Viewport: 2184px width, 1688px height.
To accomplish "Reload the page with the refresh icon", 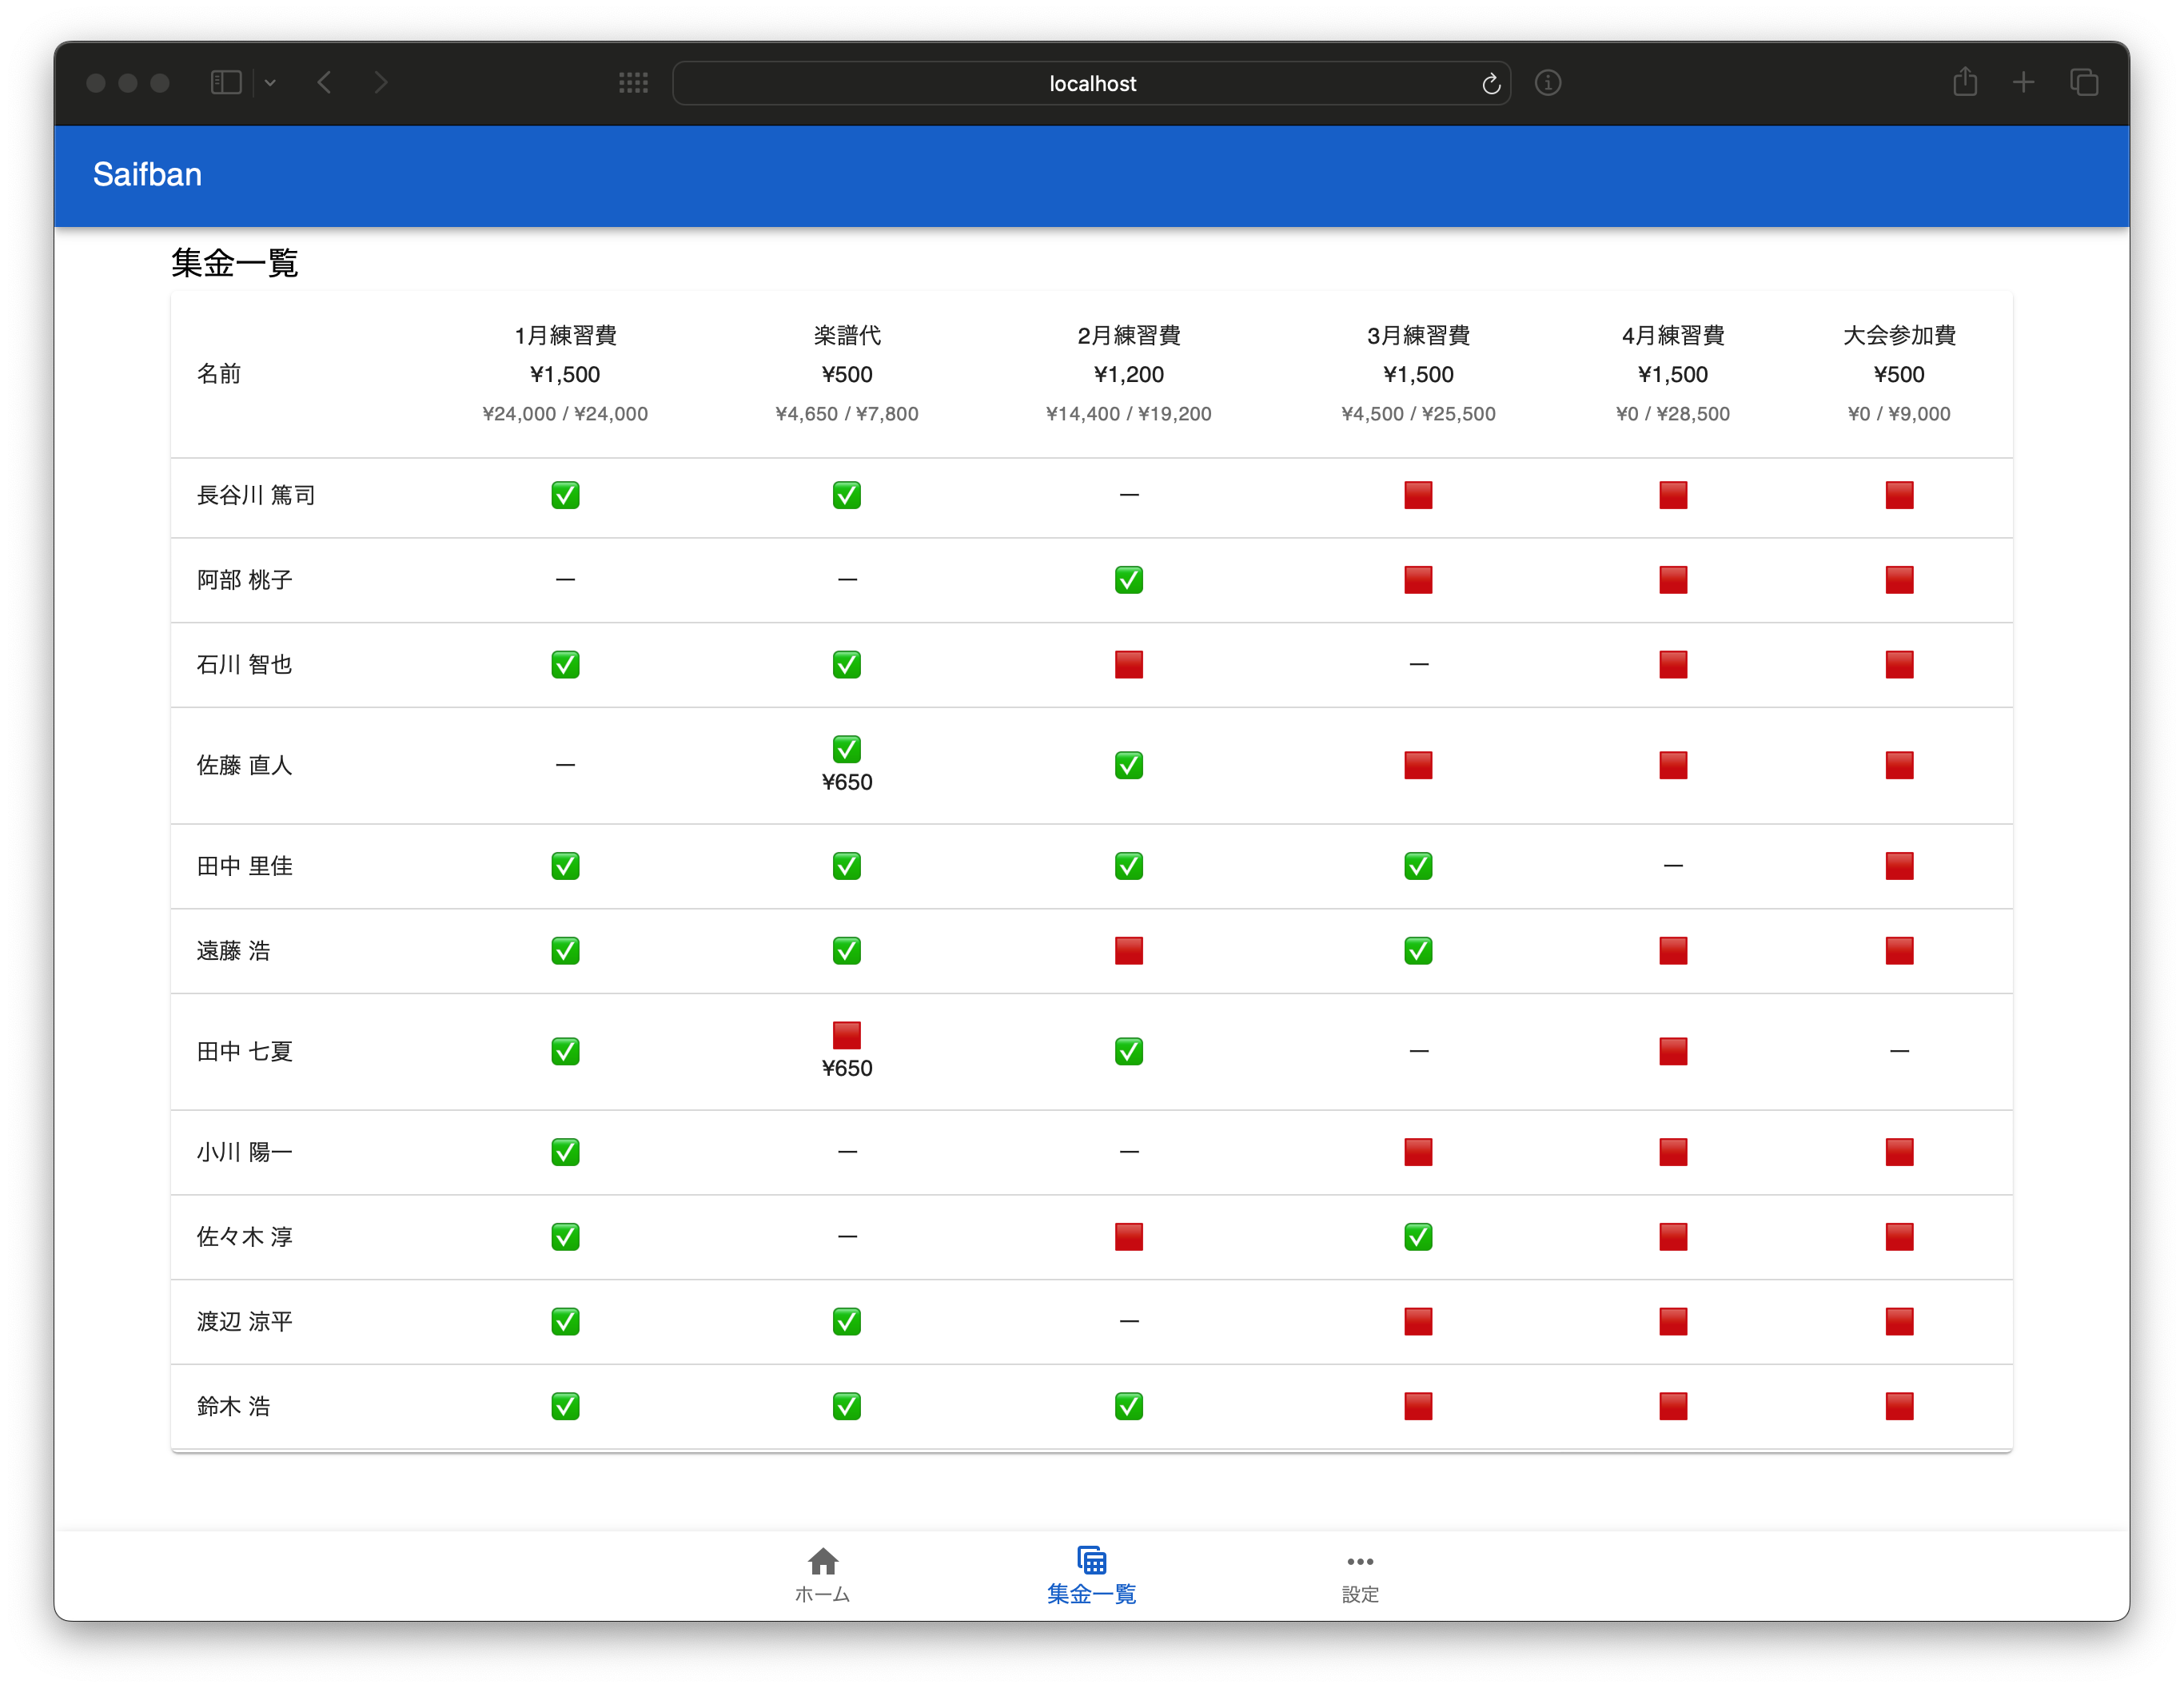I will click(1490, 84).
